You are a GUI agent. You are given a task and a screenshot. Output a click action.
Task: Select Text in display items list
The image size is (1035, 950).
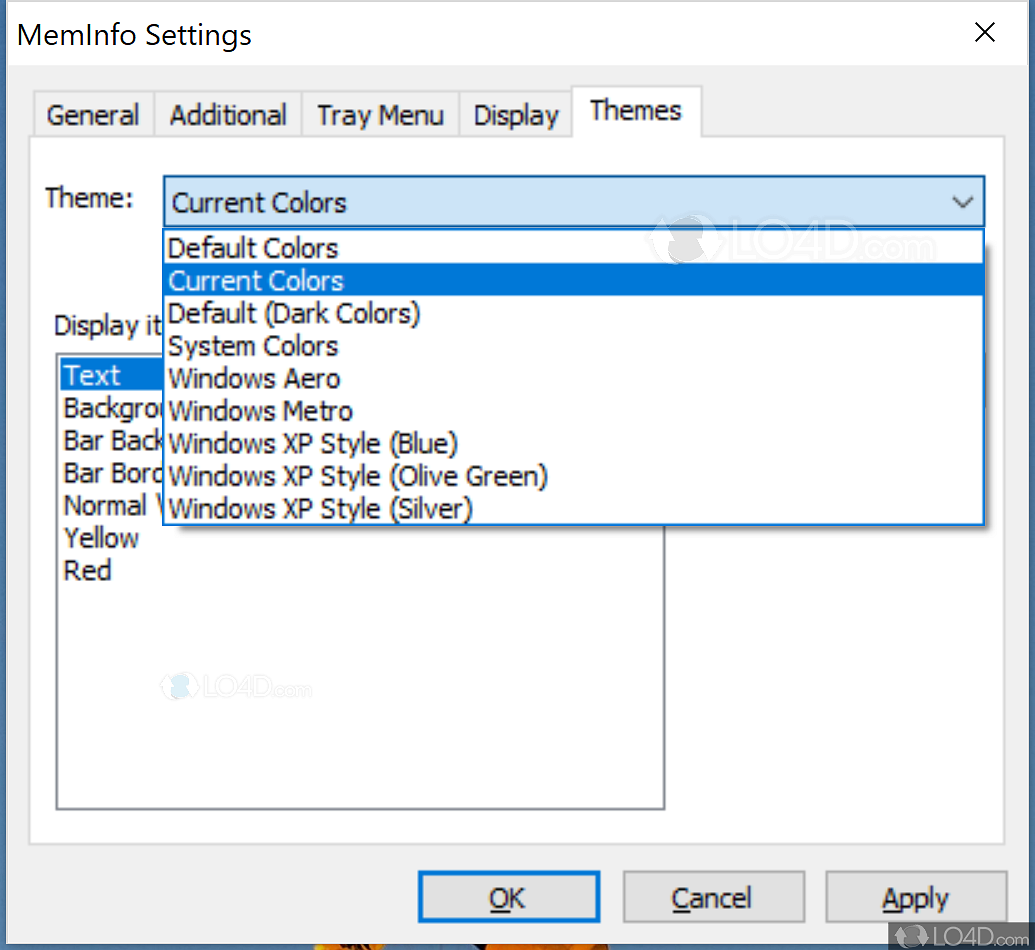pos(93,375)
